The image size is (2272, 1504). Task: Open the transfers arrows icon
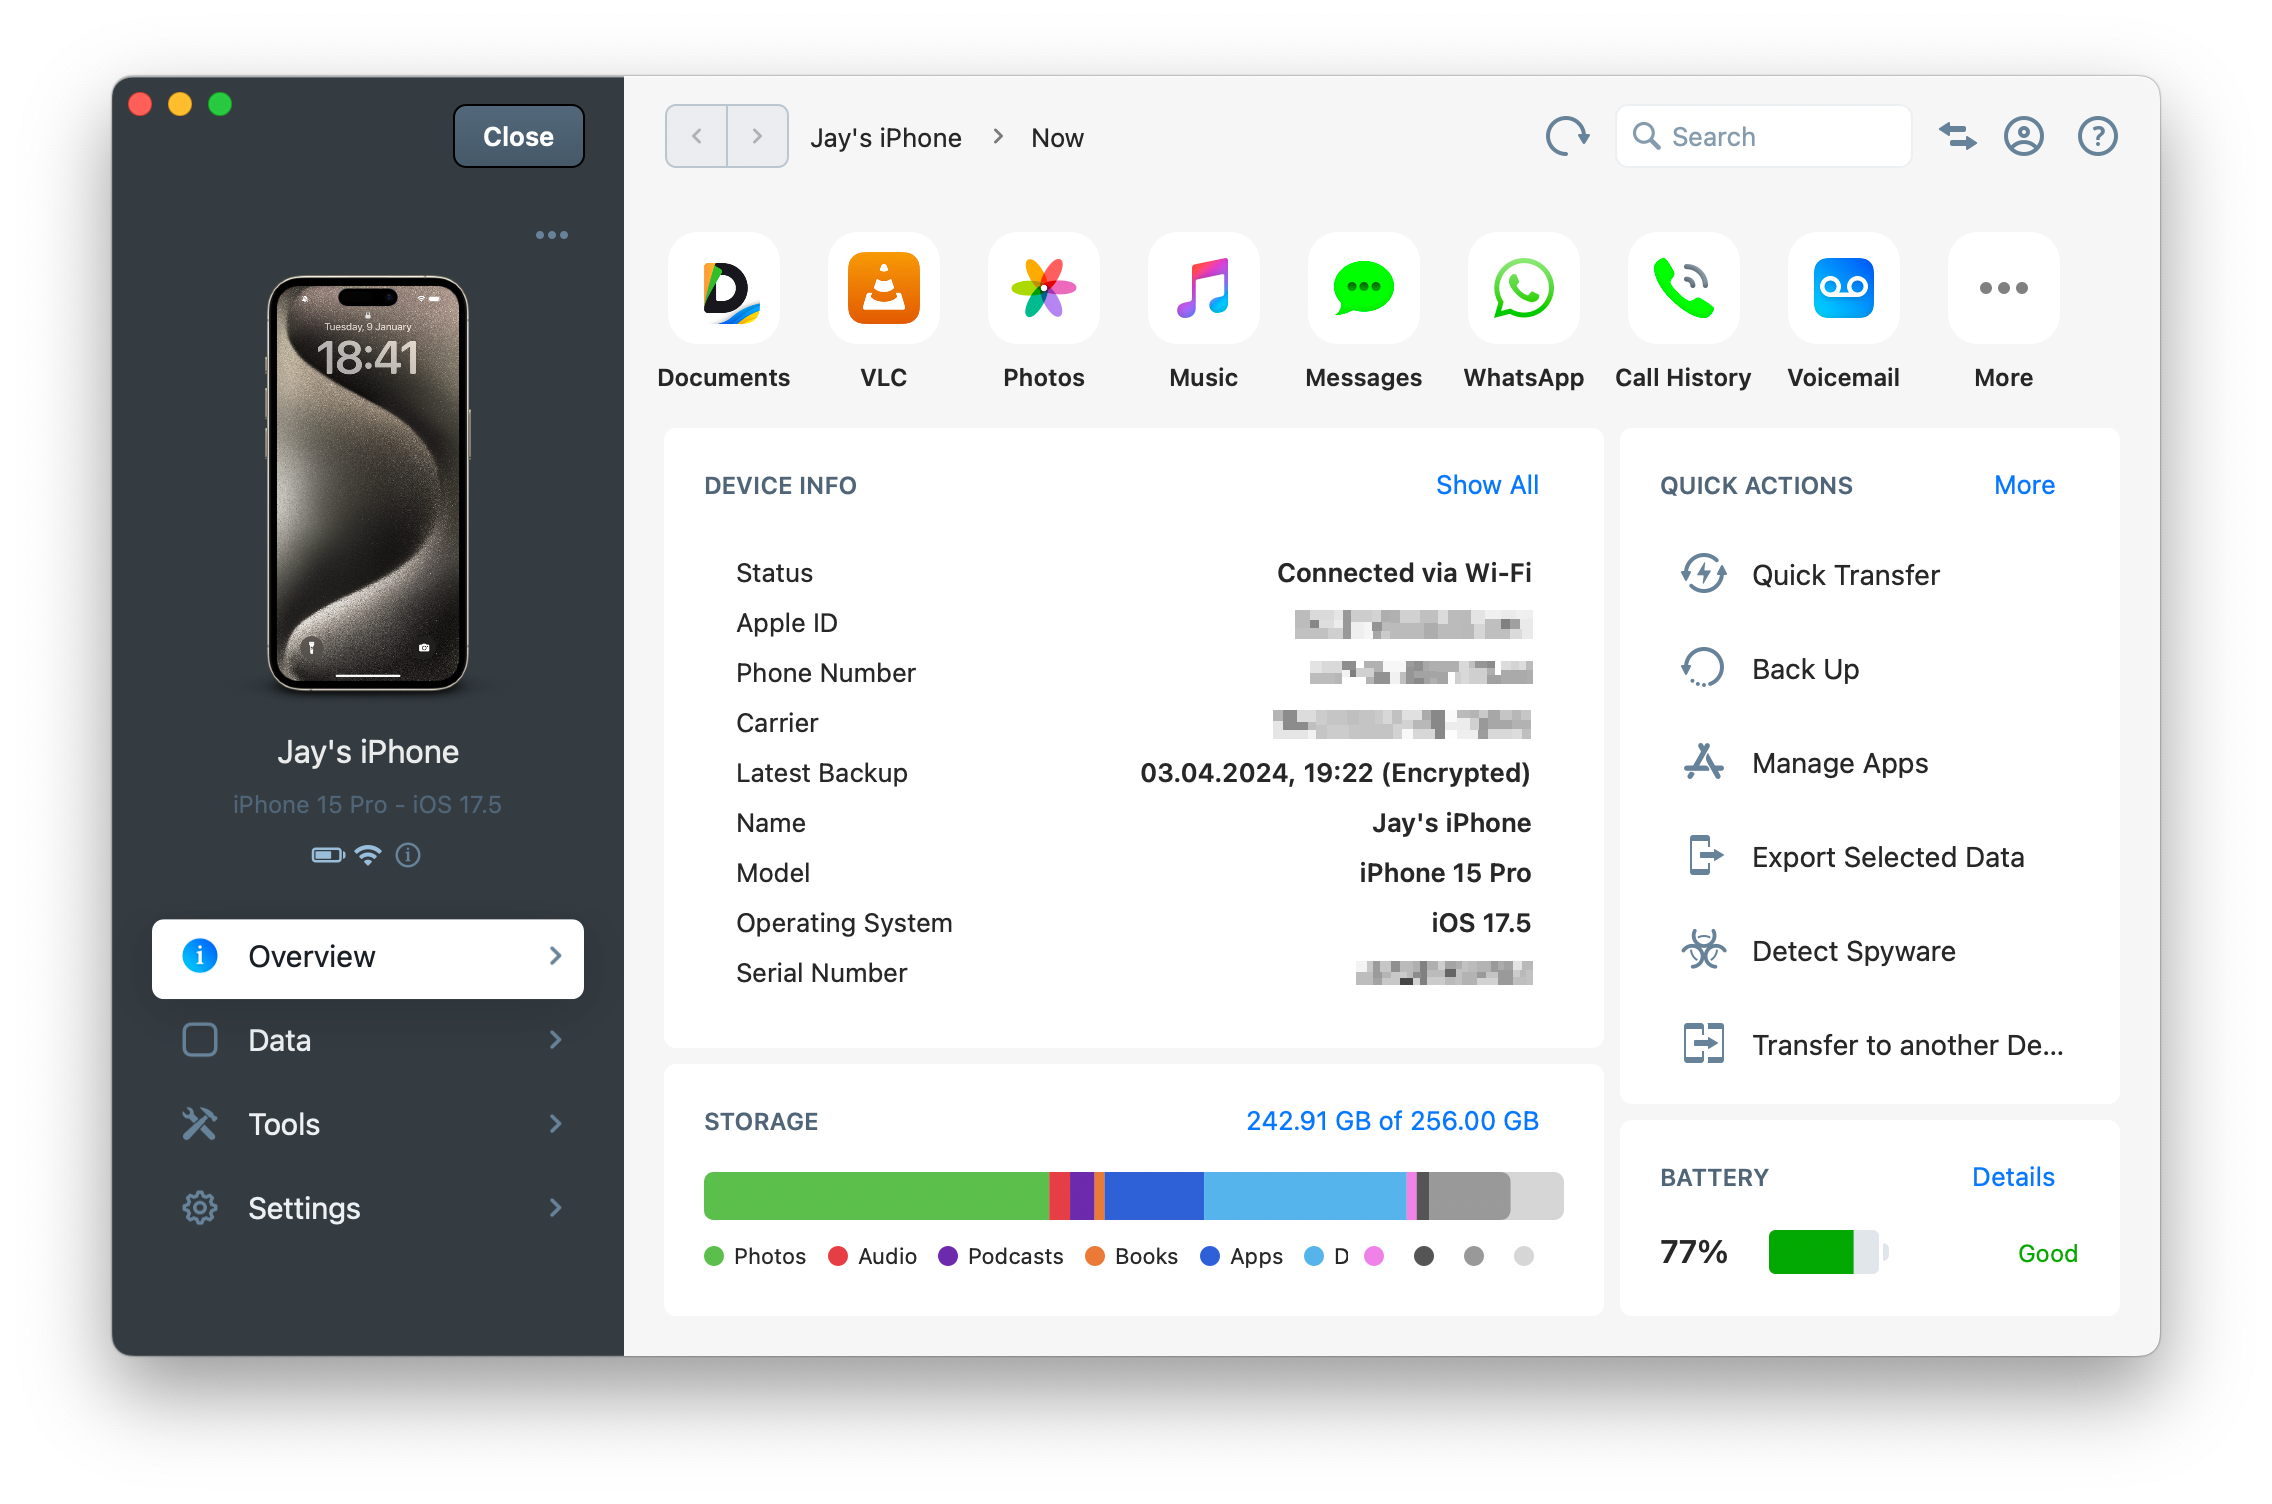coord(1957,136)
